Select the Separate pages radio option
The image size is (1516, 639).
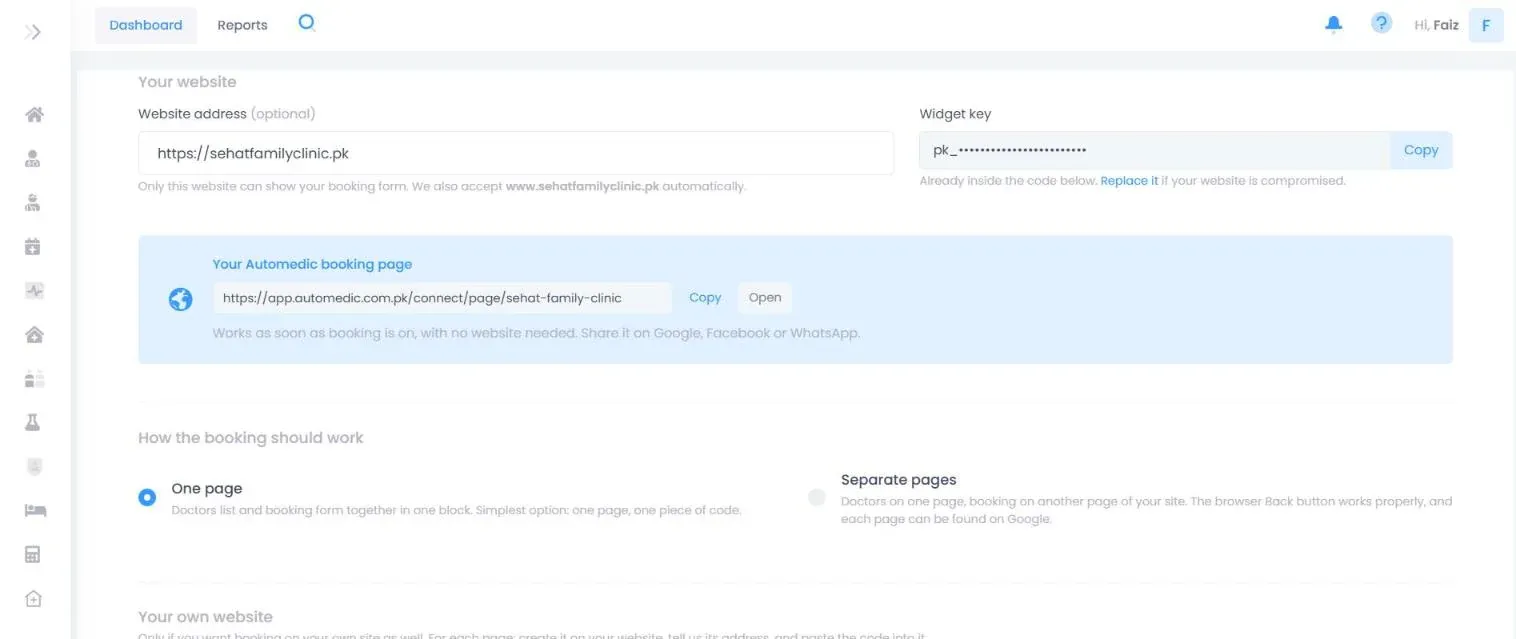[x=817, y=497]
